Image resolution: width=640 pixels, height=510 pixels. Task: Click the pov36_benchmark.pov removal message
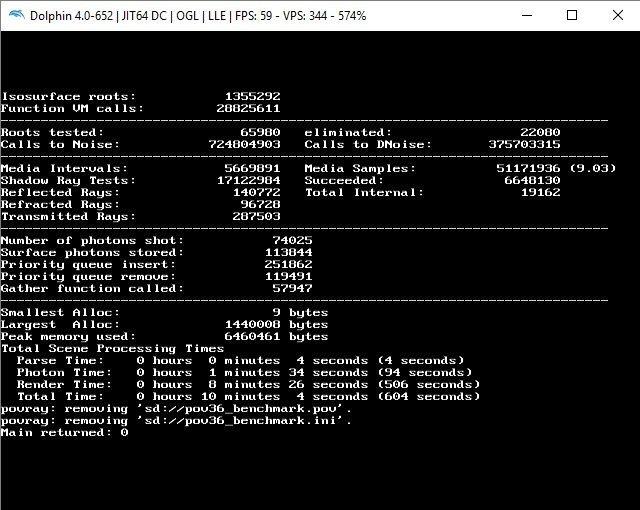coord(176,408)
